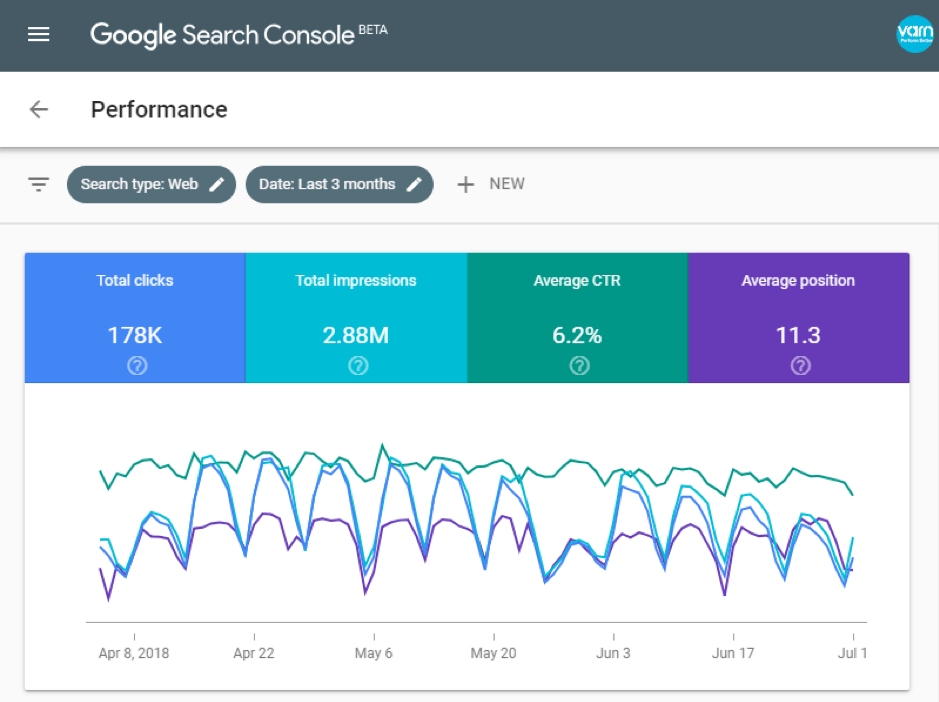Click the Performance page title

tap(159, 110)
